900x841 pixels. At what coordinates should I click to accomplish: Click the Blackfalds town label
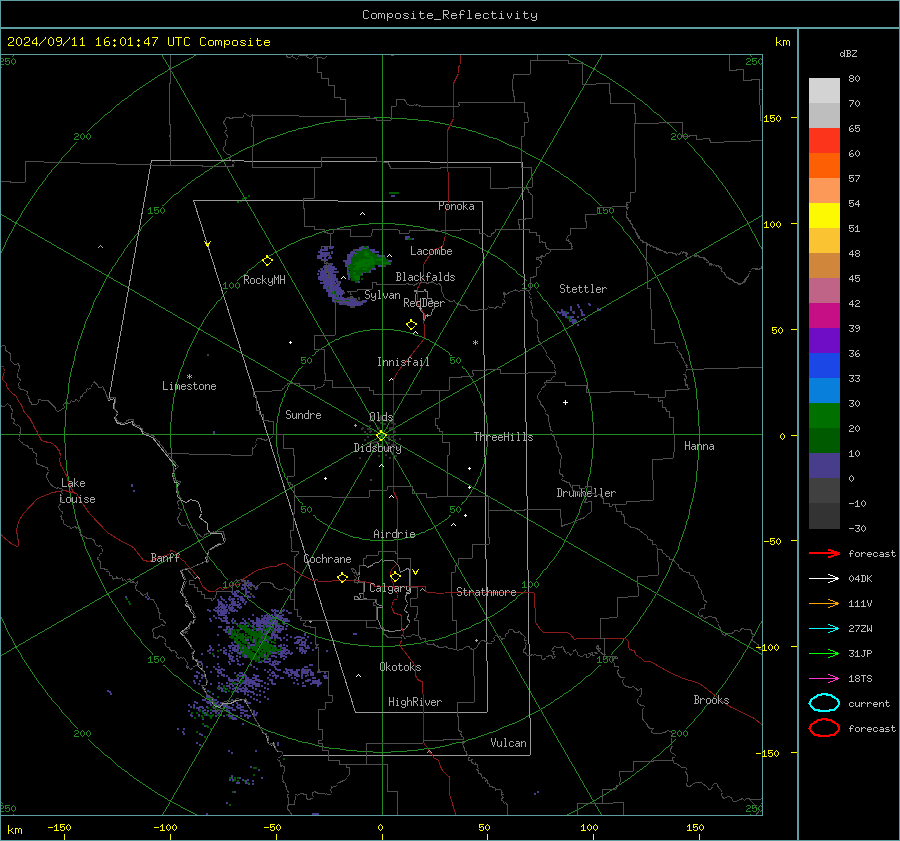point(425,277)
